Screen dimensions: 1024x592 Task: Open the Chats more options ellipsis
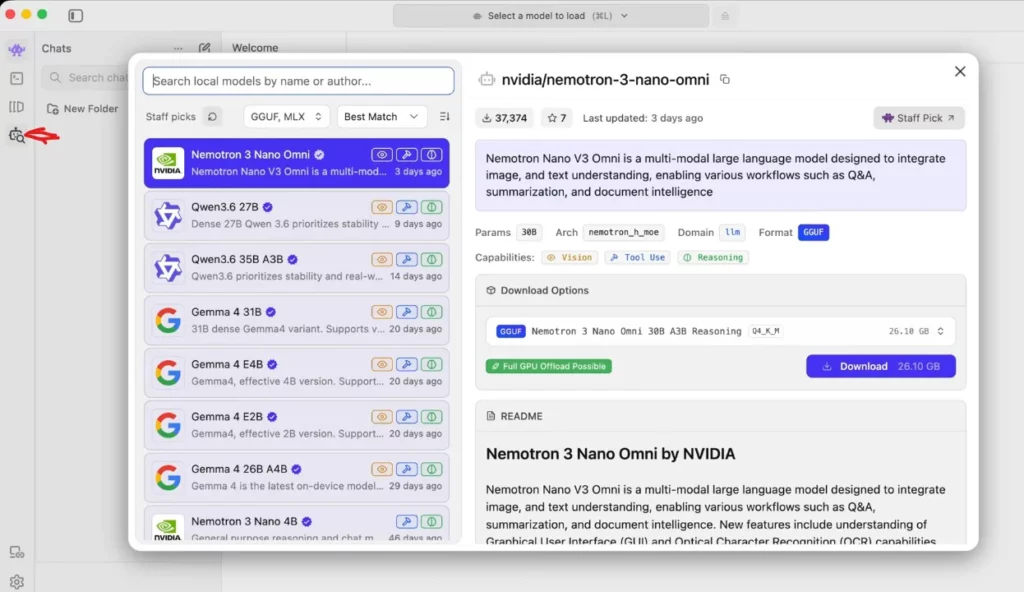(178, 48)
